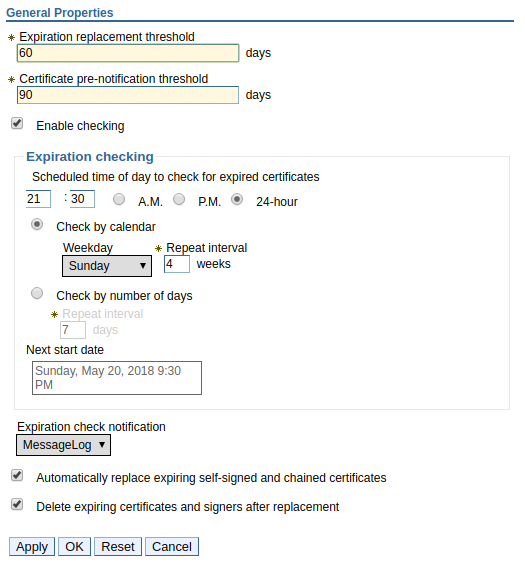Click the hour field showing 21
This screenshot has height=569, width=525.
pos(38,199)
